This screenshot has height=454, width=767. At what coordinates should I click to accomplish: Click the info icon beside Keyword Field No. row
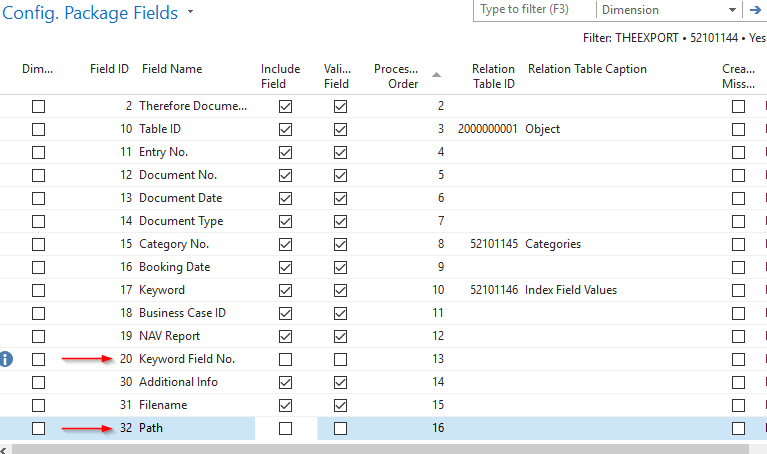pyautogui.click(x=7, y=359)
